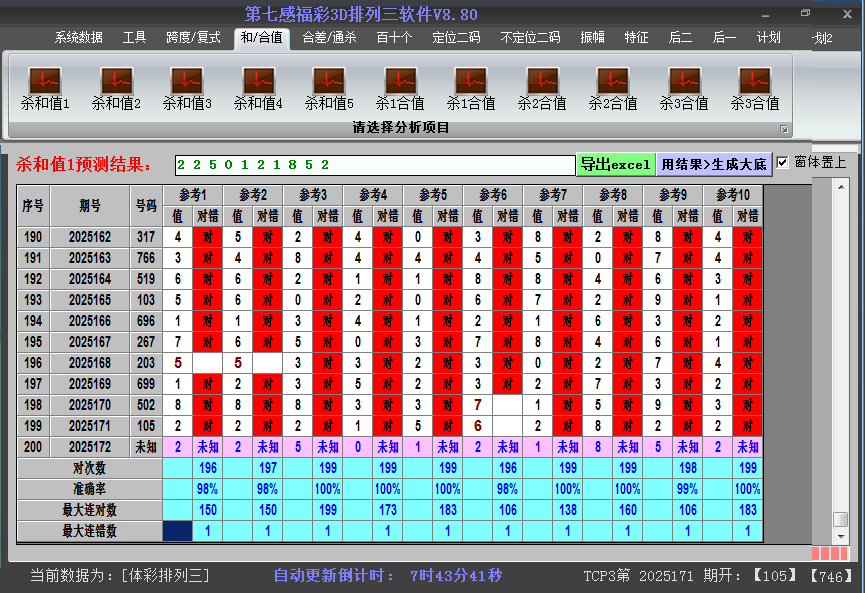Screen dimensions: 865x593
Task: Click the 参考5 column header
Action: [x=433, y=195]
